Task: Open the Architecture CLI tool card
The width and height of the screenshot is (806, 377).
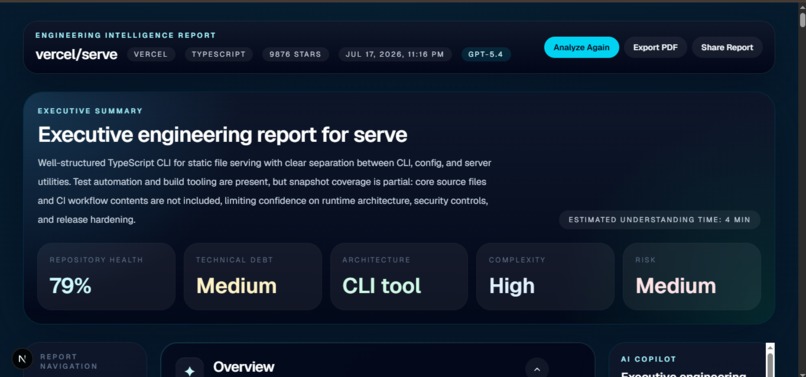Action: [399, 277]
